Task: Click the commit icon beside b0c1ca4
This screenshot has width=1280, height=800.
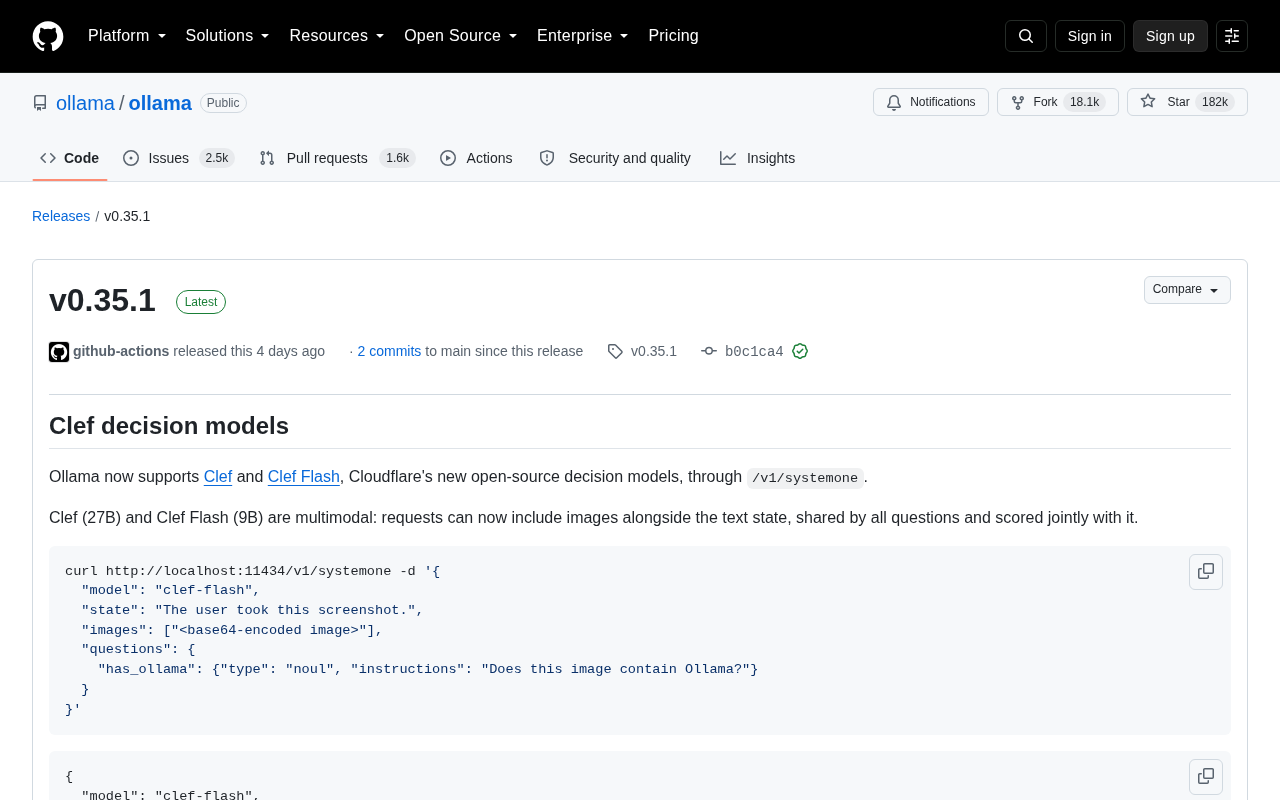Action: point(709,351)
